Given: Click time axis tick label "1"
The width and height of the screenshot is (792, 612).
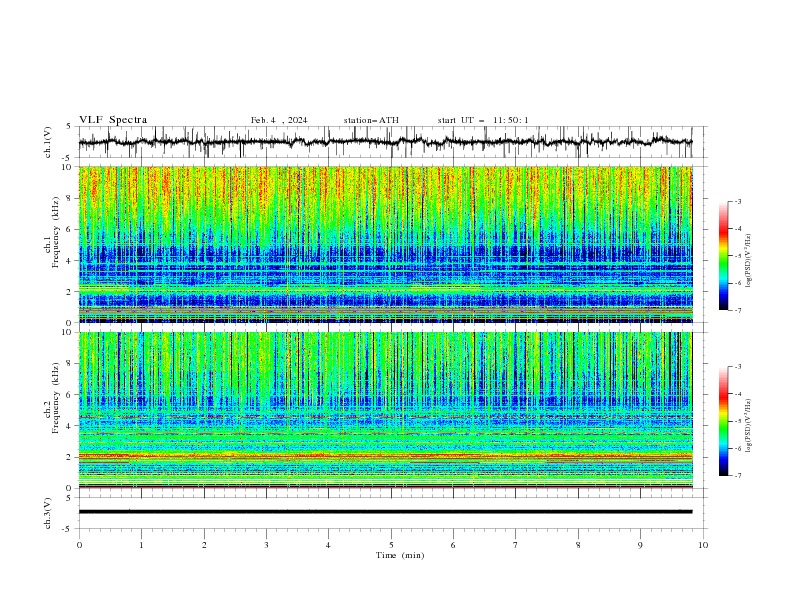Looking at the screenshot, I should pyautogui.click(x=141, y=545).
